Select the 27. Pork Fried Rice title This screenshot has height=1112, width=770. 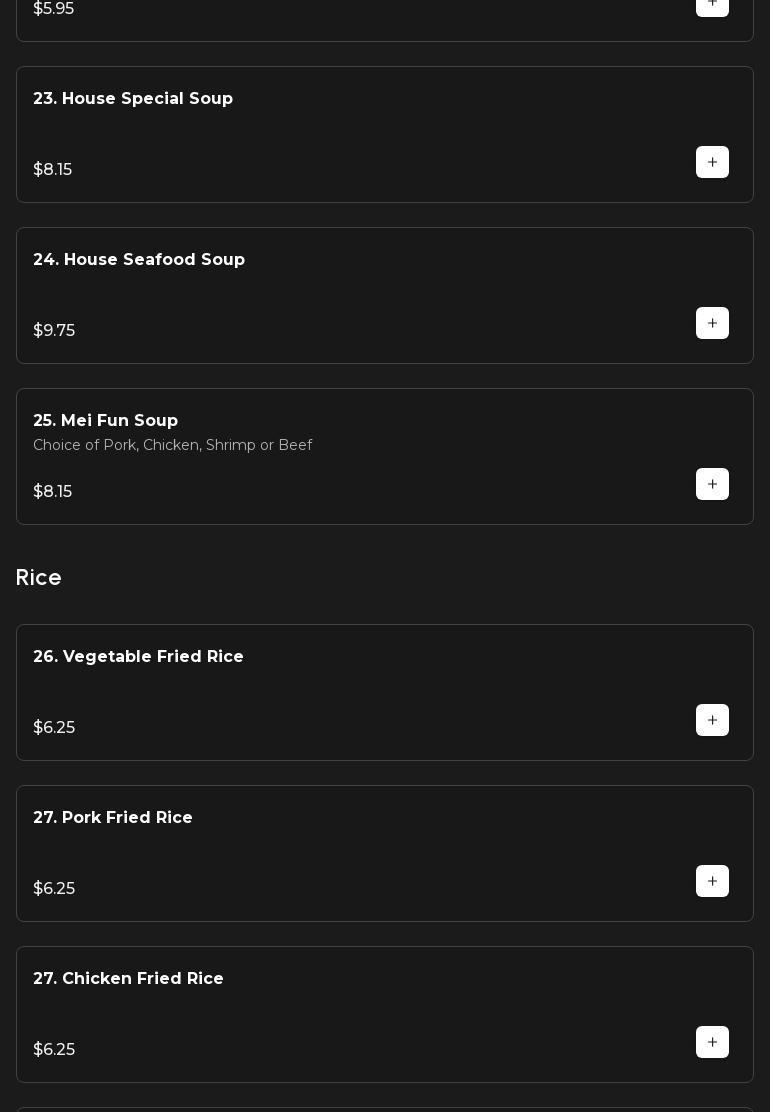point(113,818)
